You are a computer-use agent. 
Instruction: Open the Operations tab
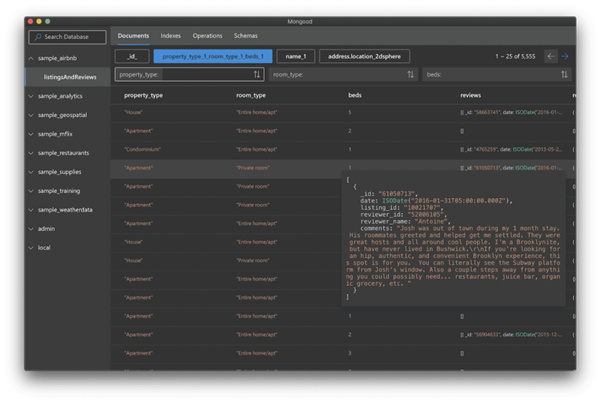pos(207,36)
